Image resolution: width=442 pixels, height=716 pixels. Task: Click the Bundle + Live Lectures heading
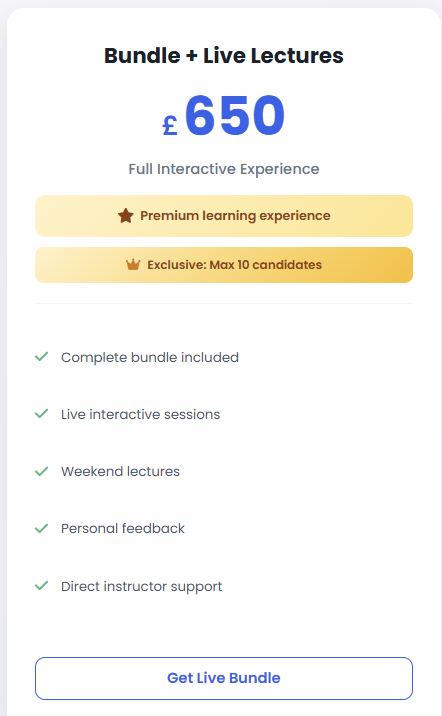(224, 56)
